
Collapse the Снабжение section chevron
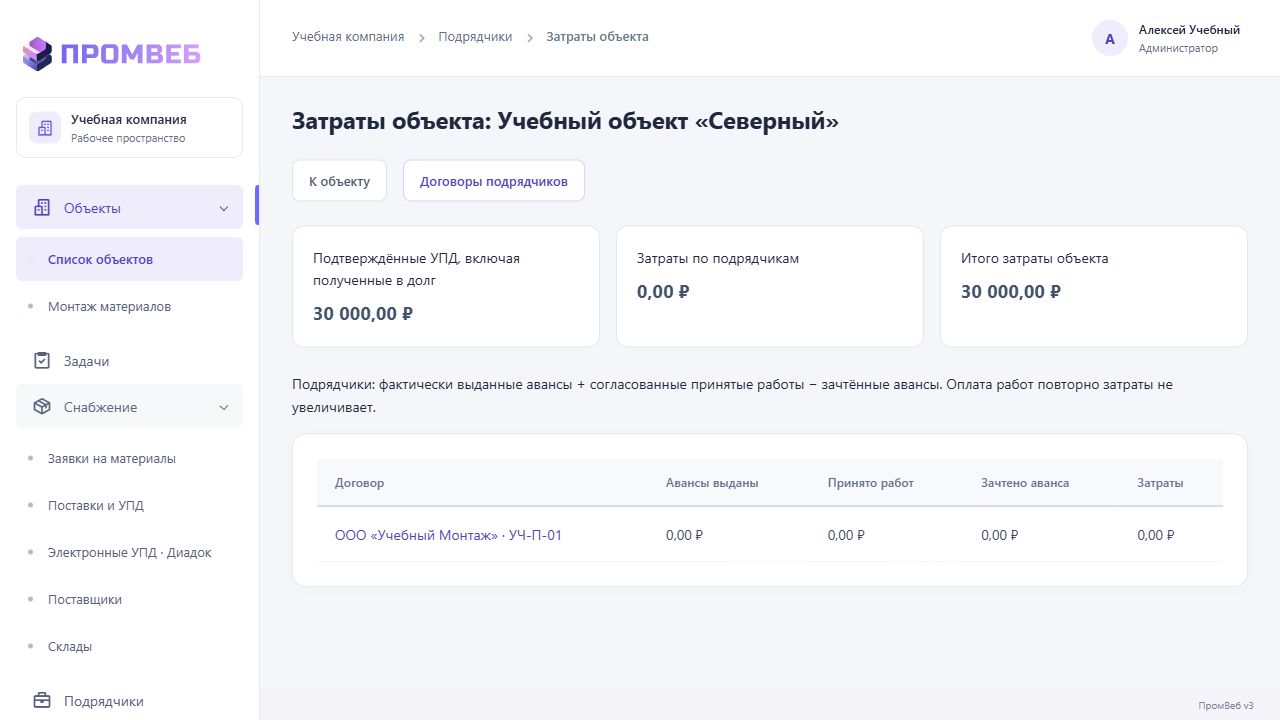click(x=224, y=407)
